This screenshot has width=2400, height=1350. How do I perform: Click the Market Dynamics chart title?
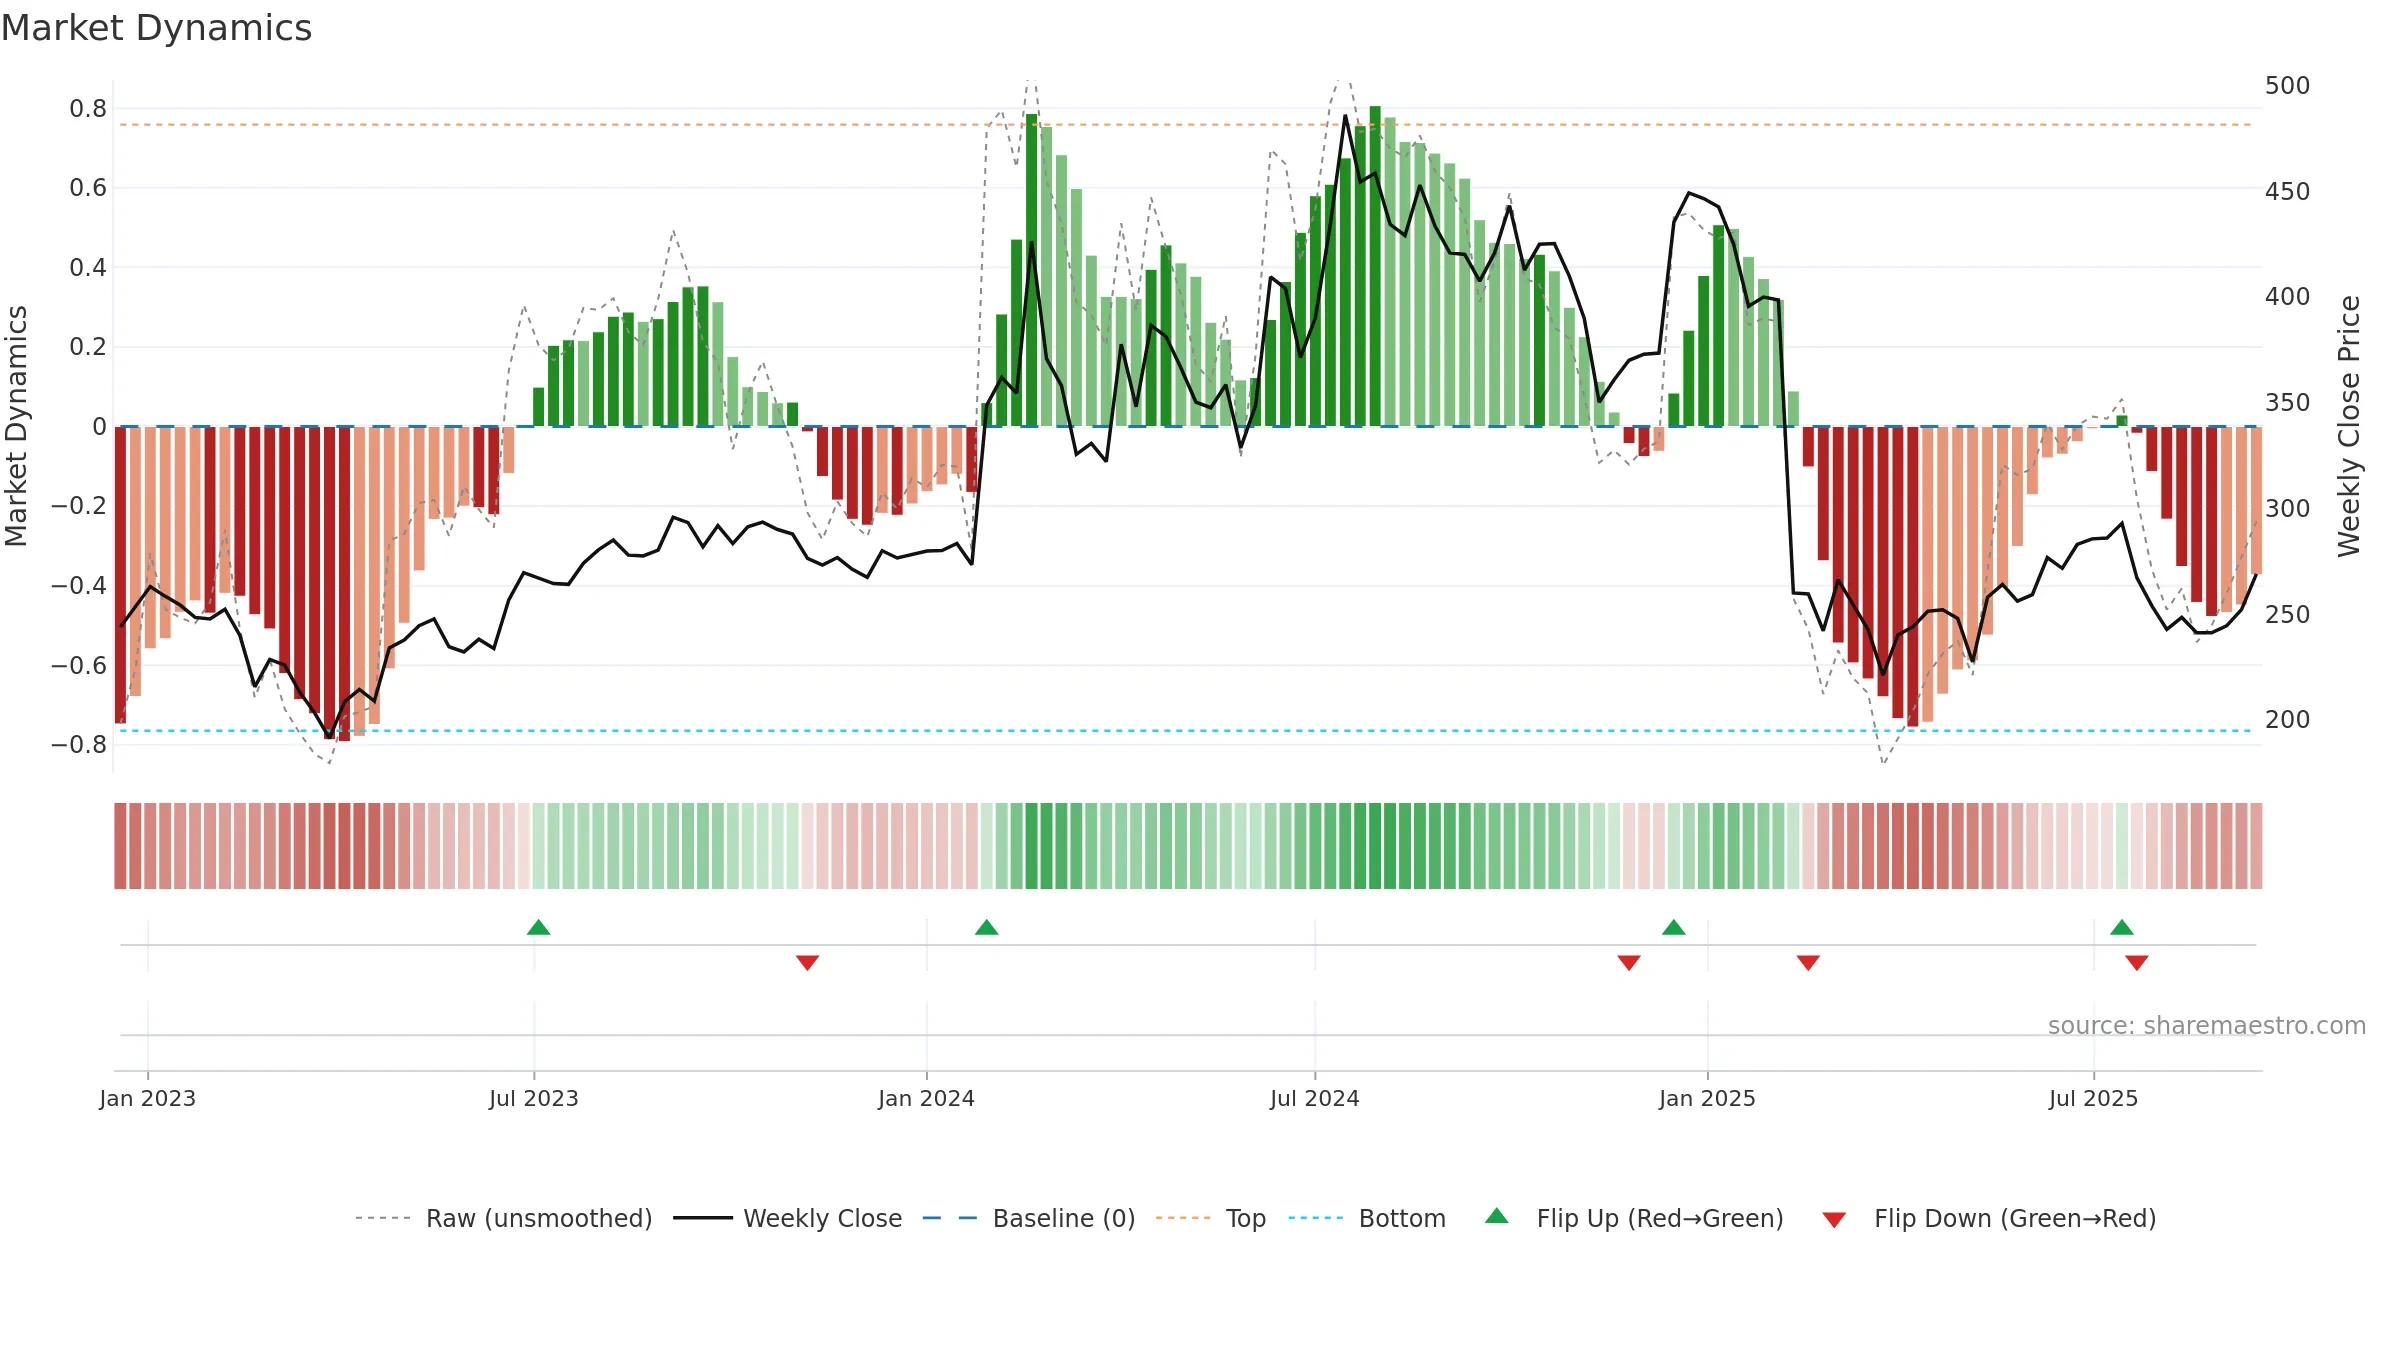[156, 28]
